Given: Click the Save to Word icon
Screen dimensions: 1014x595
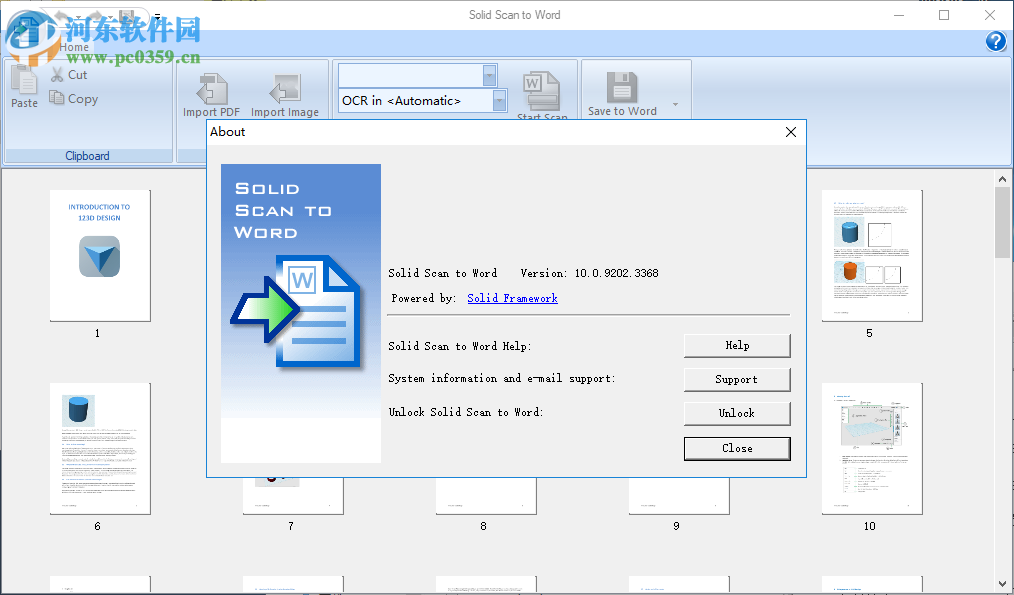Looking at the screenshot, I should (623, 88).
